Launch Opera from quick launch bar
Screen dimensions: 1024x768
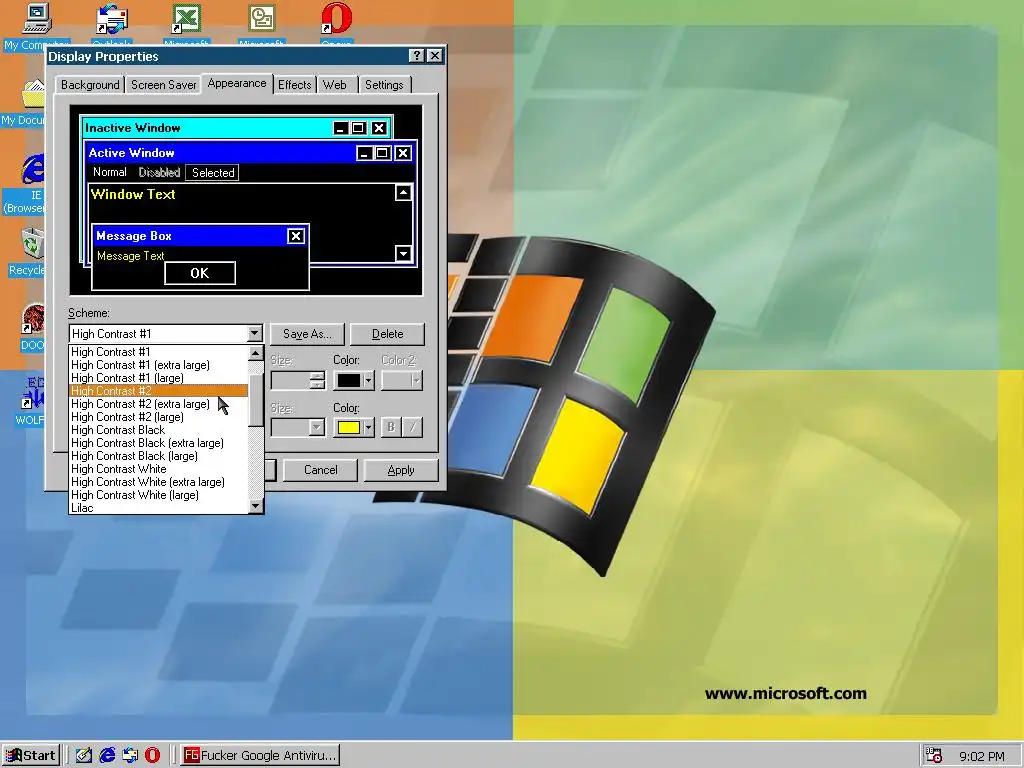pos(152,755)
